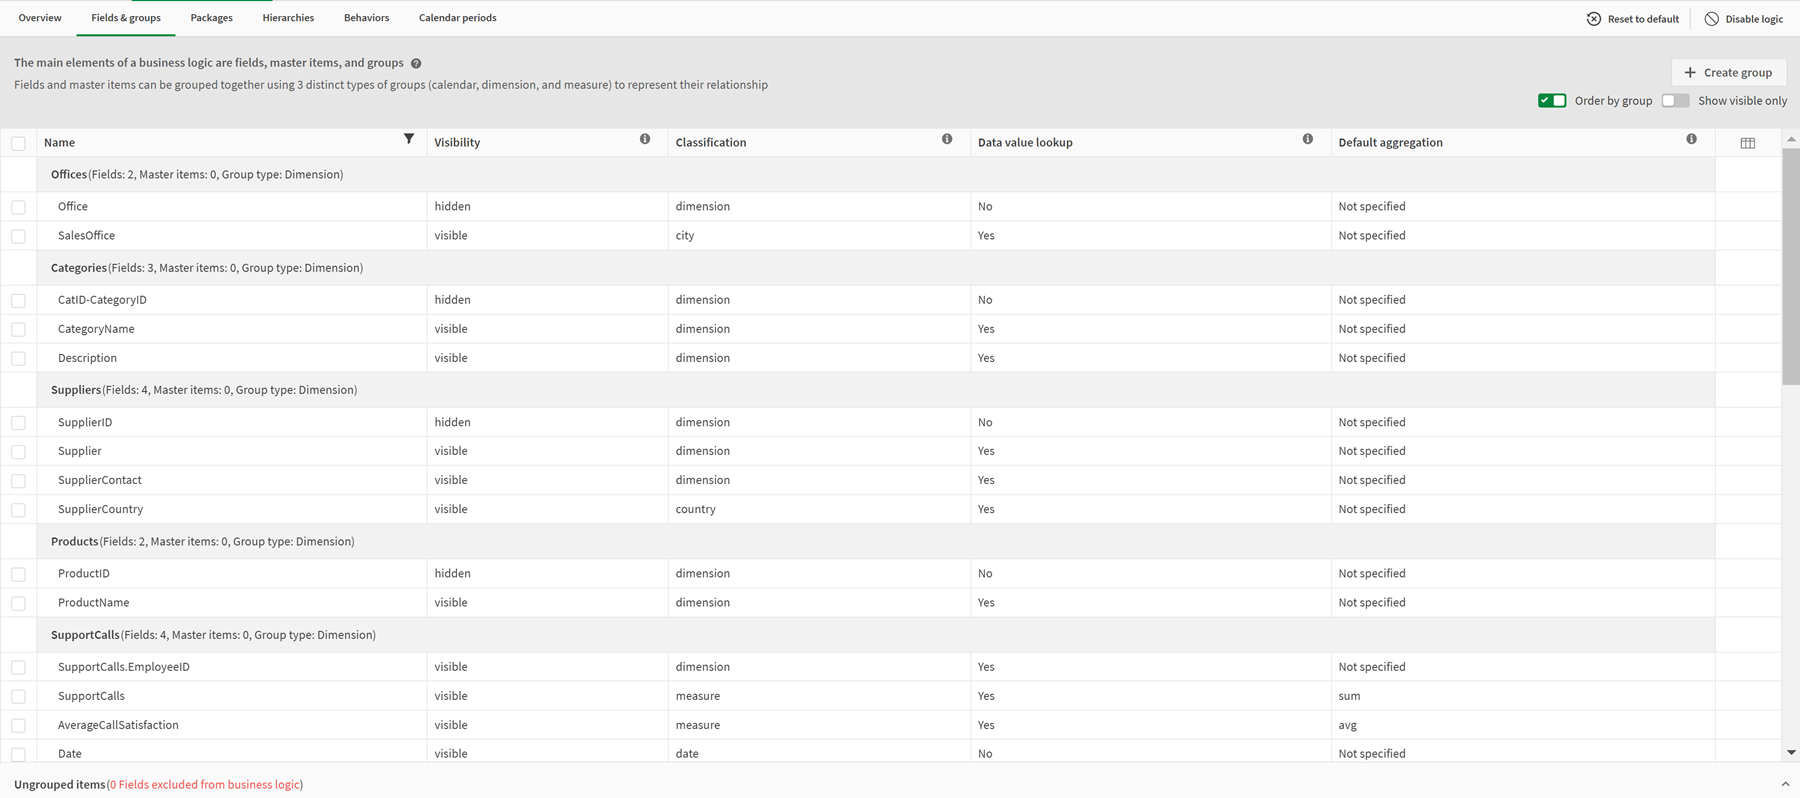Check the AverageCallSatisfaction row checkbox
1800x798 pixels.
(x=18, y=725)
